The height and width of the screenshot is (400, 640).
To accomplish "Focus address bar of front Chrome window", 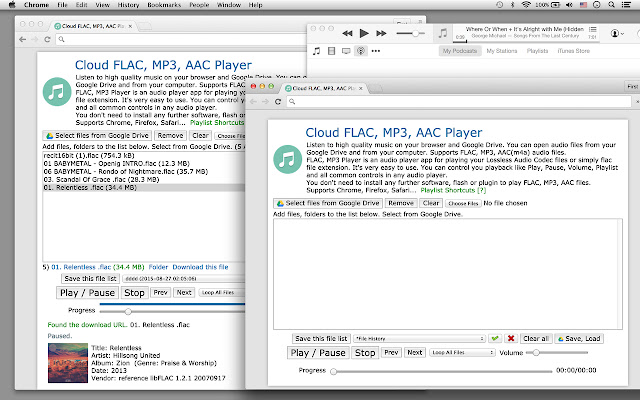I will click(x=459, y=102).
